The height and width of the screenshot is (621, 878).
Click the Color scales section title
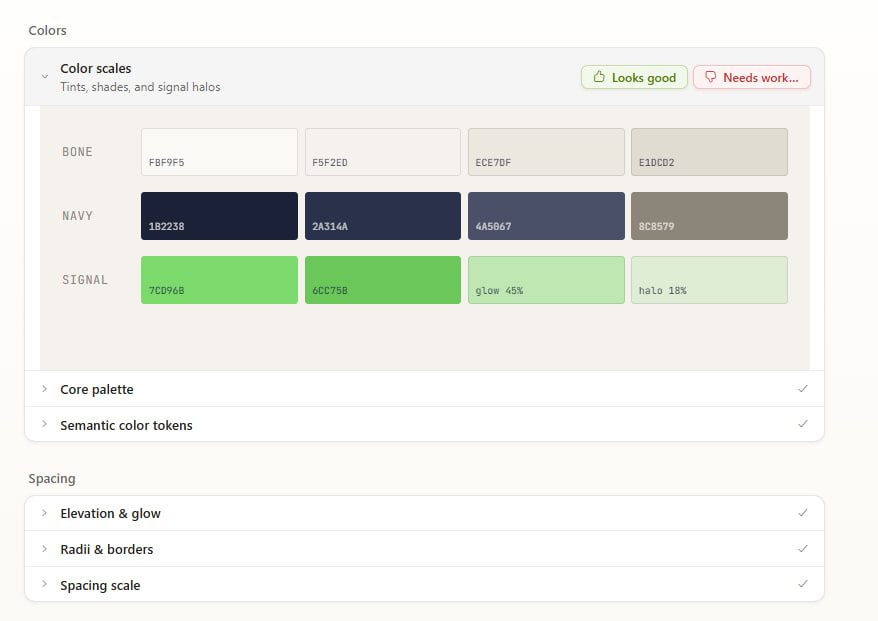[x=96, y=68]
